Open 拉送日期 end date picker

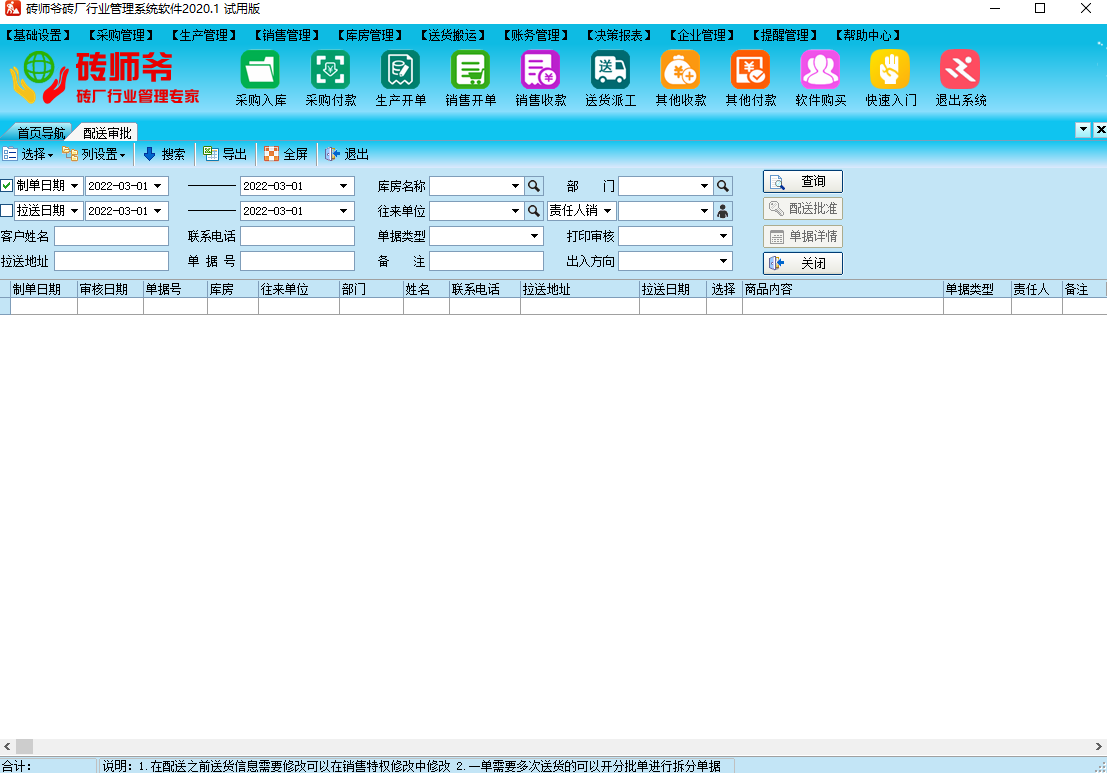[344, 210]
